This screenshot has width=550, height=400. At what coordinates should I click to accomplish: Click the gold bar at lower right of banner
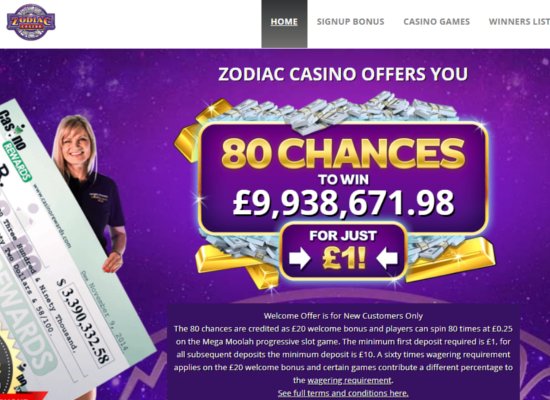(x=452, y=259)
